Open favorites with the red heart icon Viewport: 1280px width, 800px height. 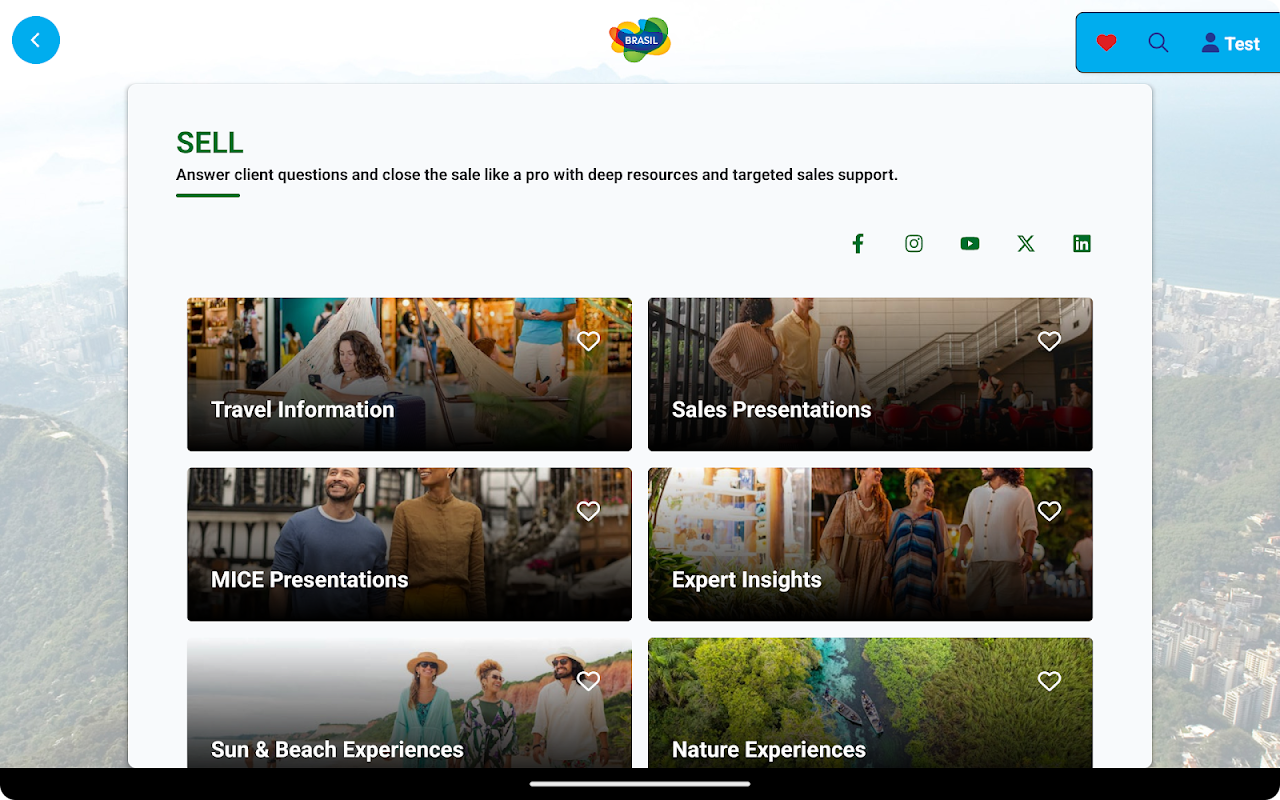(x=1106, y=43)
